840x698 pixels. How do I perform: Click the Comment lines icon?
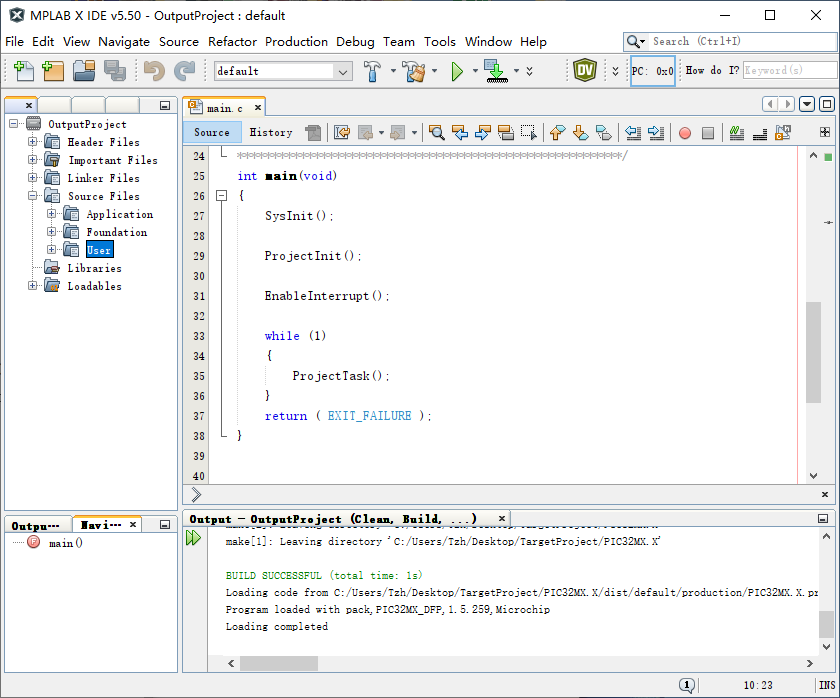tap(737, 132)
